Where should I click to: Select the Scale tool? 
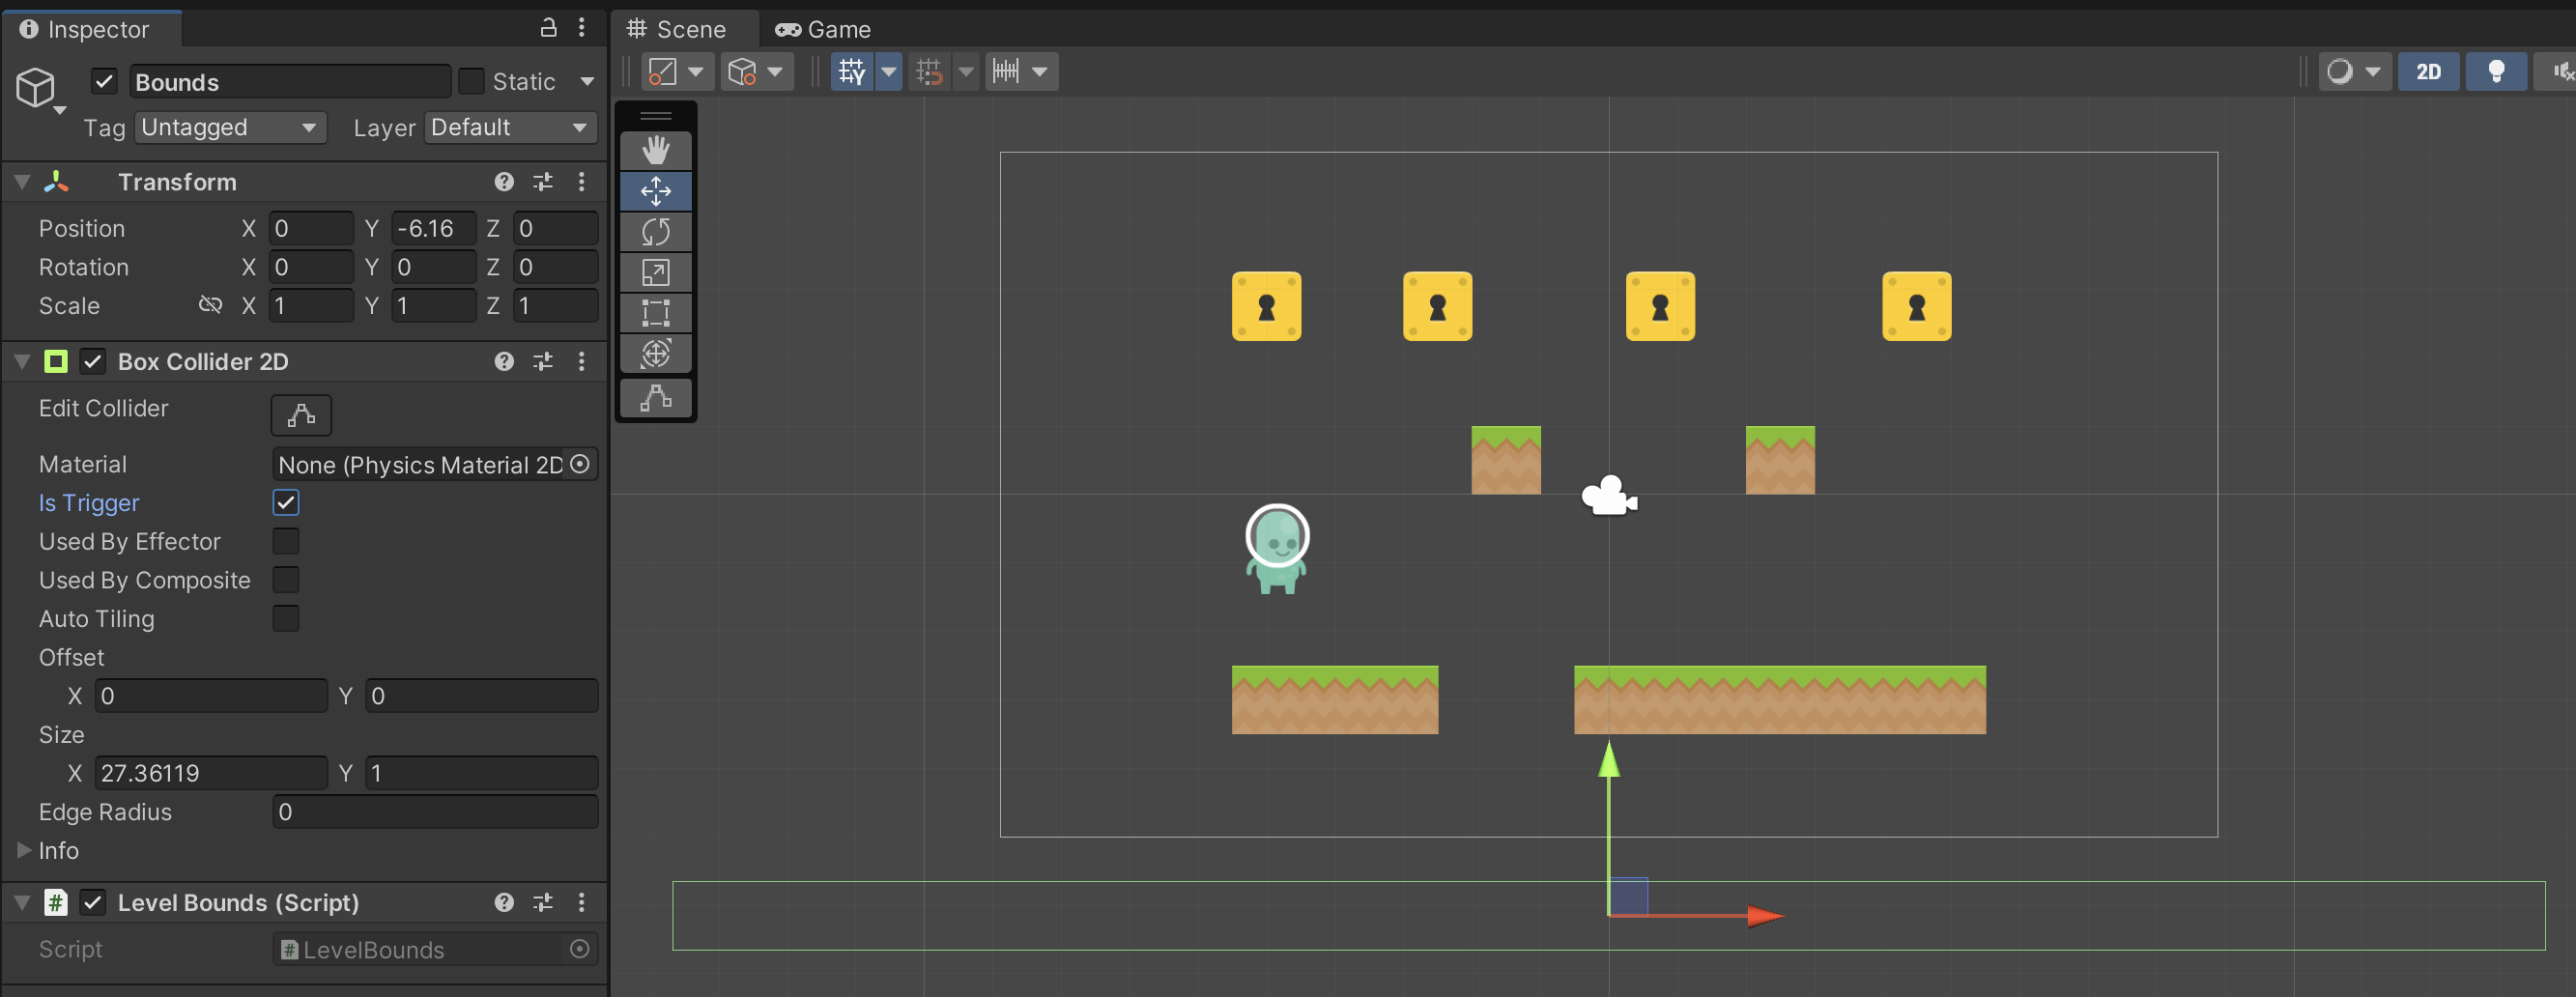point(655,272)
